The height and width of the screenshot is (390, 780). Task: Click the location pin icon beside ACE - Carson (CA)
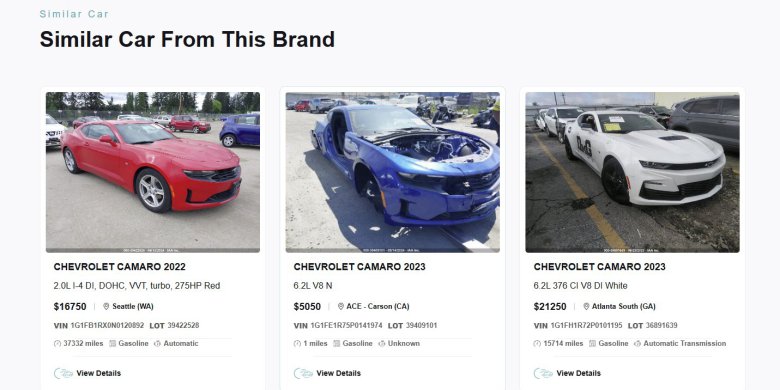[x=341, y=306]
